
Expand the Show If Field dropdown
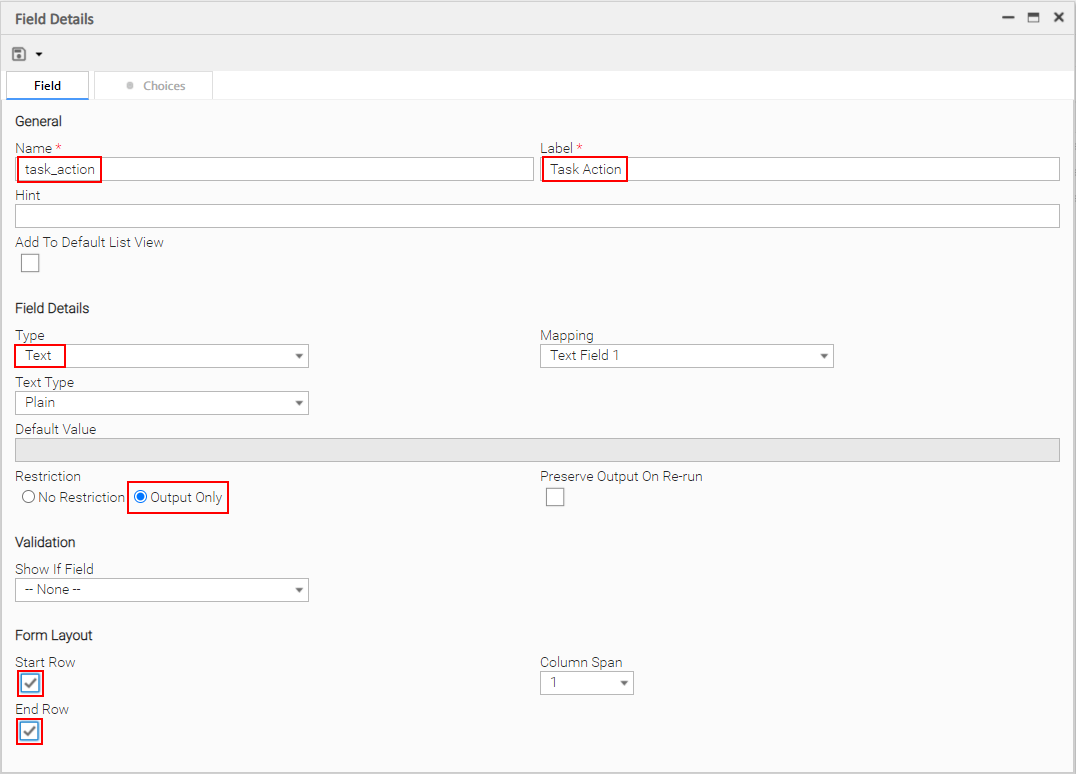(162, 590)
